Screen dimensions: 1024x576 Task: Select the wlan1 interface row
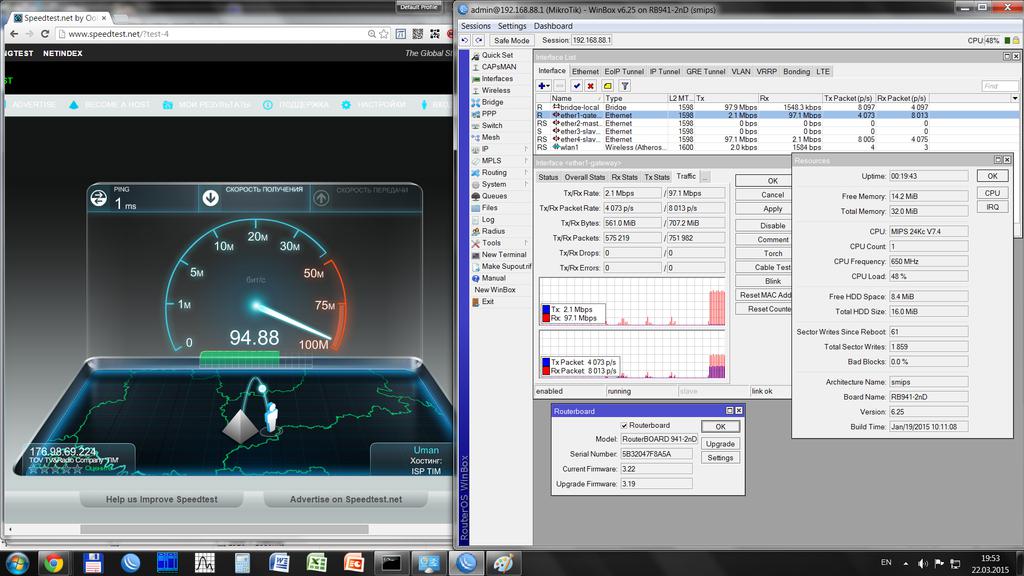coord(777,148)
